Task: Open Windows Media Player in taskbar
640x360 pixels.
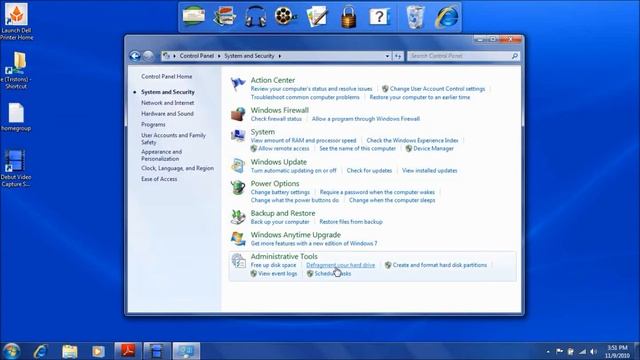Action: (98, 351)
